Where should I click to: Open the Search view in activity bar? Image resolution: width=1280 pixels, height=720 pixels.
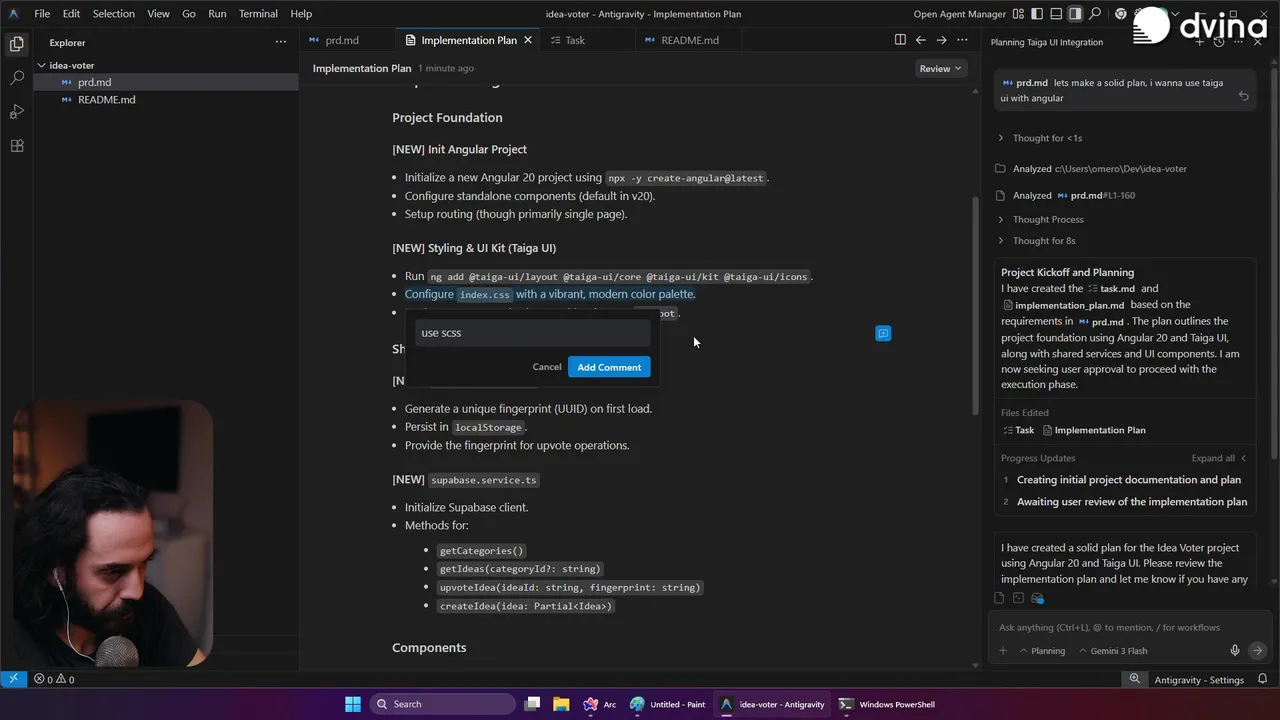[16, 78]
